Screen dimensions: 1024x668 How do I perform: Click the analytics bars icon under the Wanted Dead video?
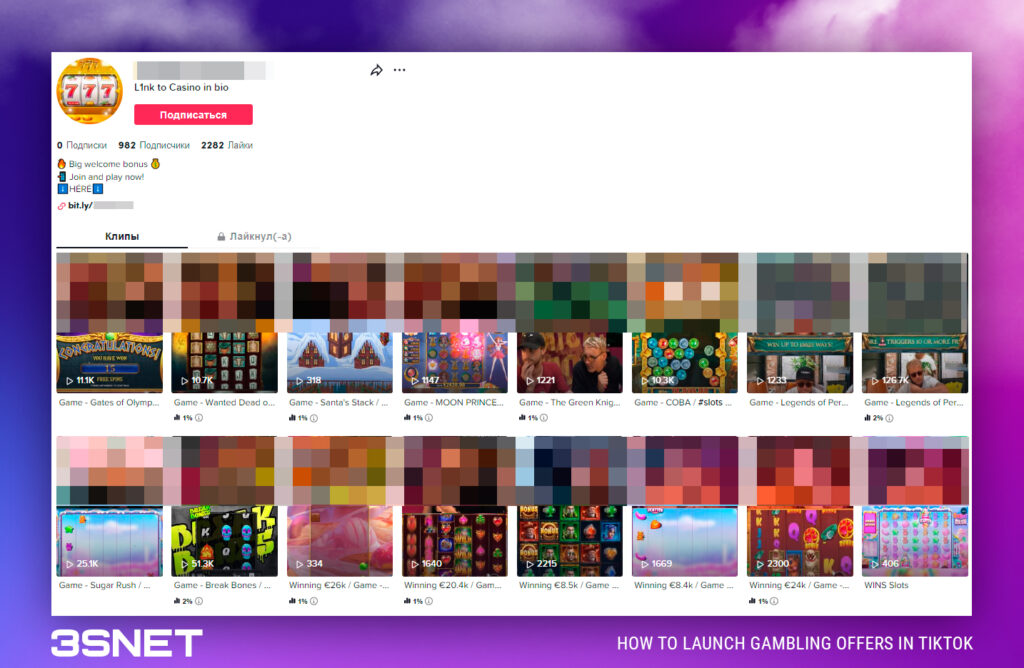pos(176,417)
